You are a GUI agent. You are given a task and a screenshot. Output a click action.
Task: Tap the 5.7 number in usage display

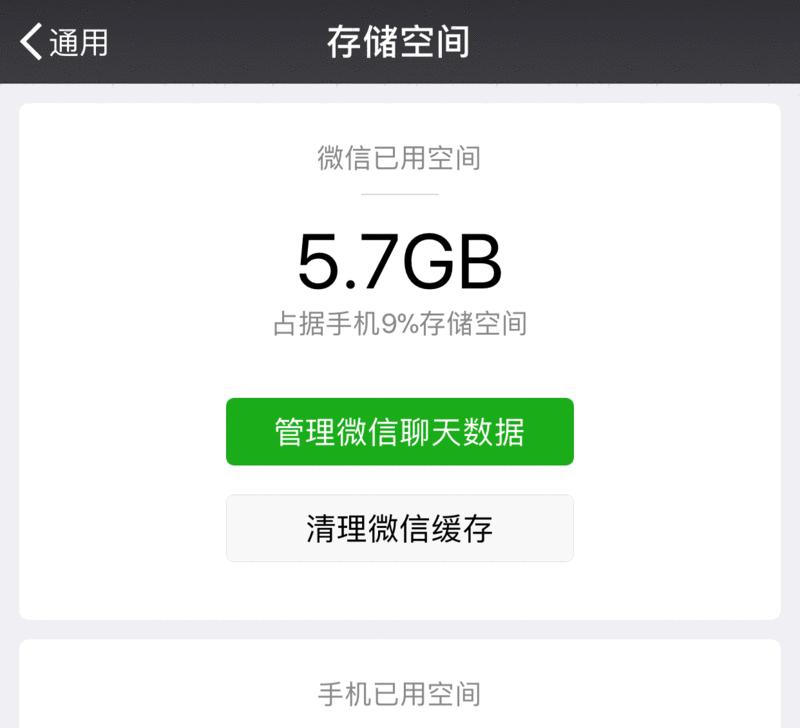(348, 261)
